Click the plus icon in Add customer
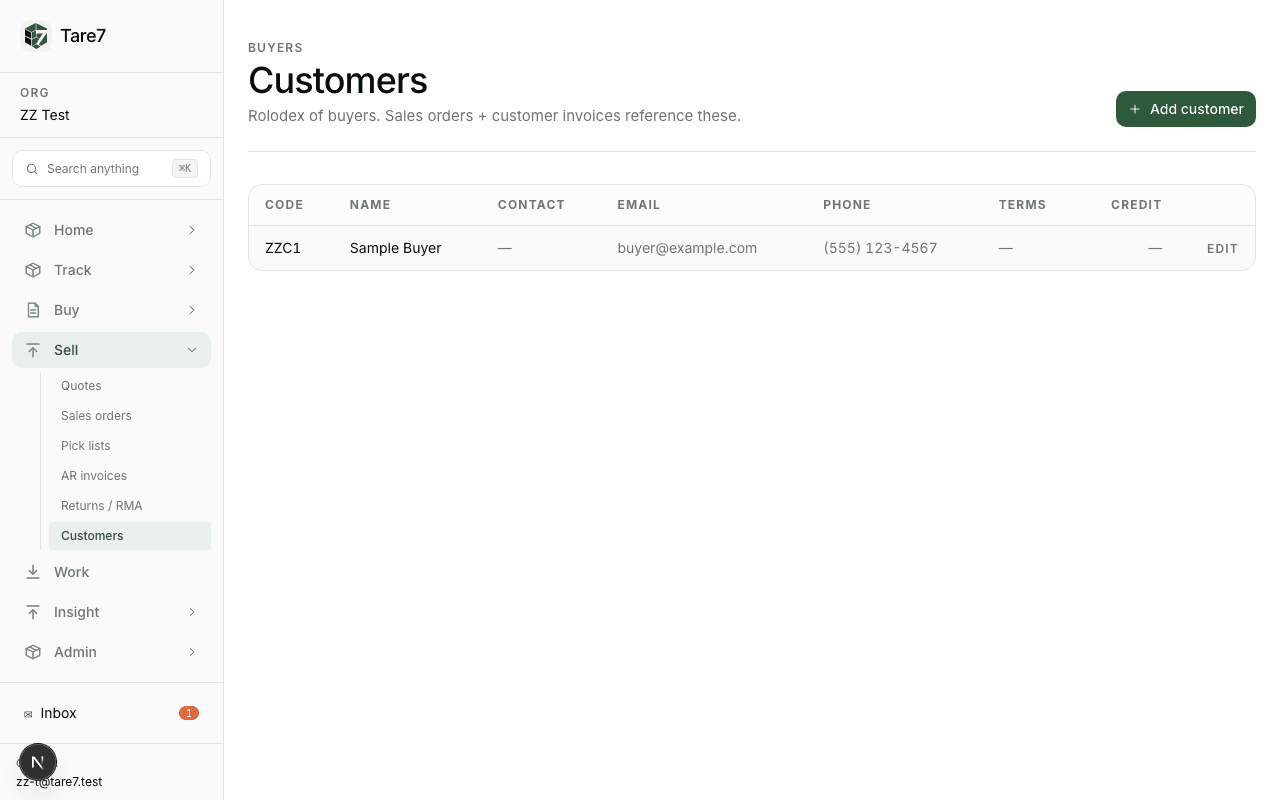 (1135, 109)
